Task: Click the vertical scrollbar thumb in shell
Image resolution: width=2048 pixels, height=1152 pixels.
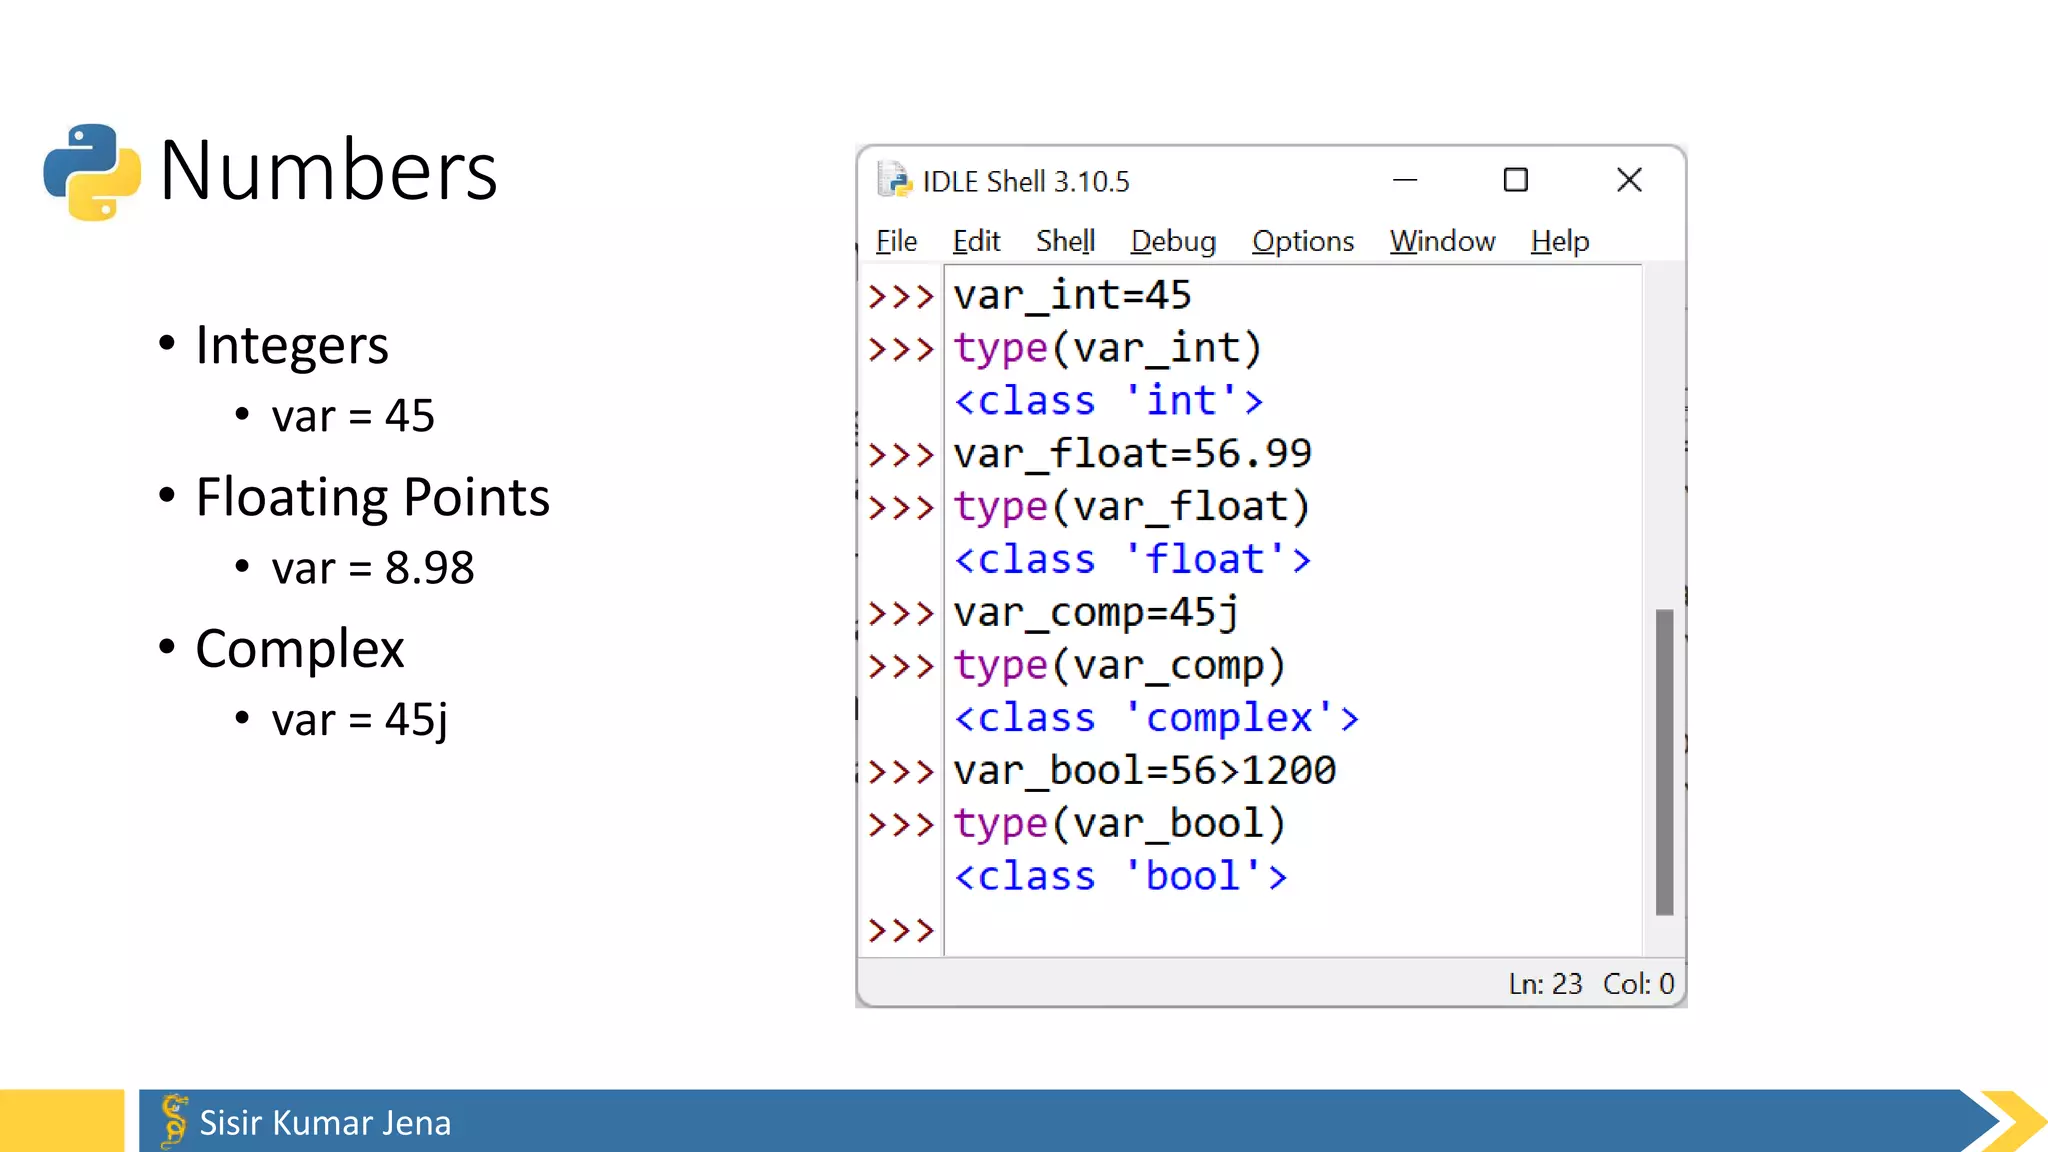Action: pyautogui.click(x=1664, y=760)
